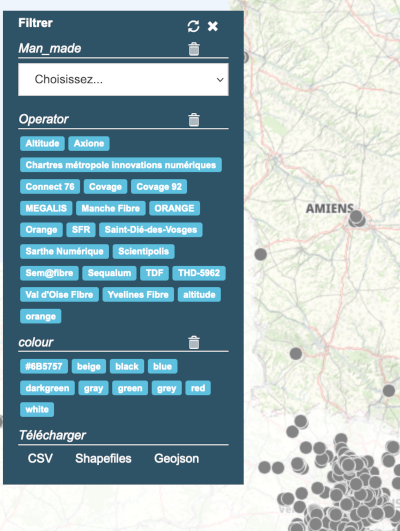Select Chartres métropole innovations numériques tag
Image resolution: width=400 pixels, height=531 pixels.
coord(121,165)
